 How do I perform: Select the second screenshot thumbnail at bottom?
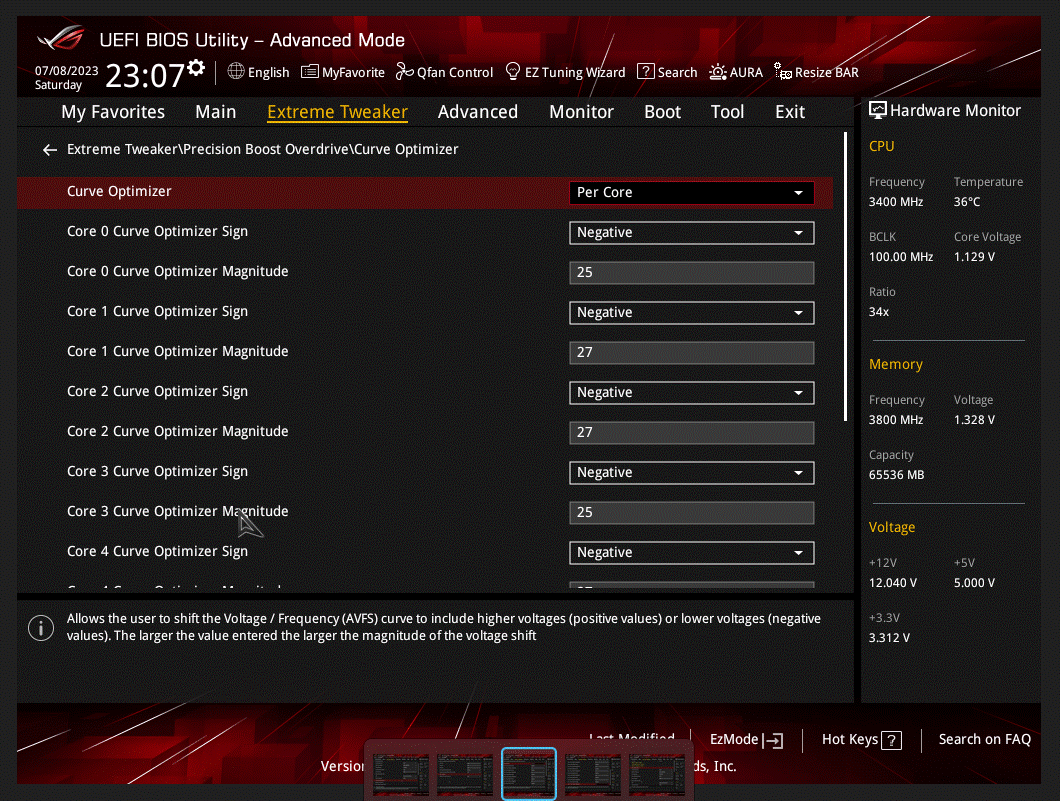(464, 775)
